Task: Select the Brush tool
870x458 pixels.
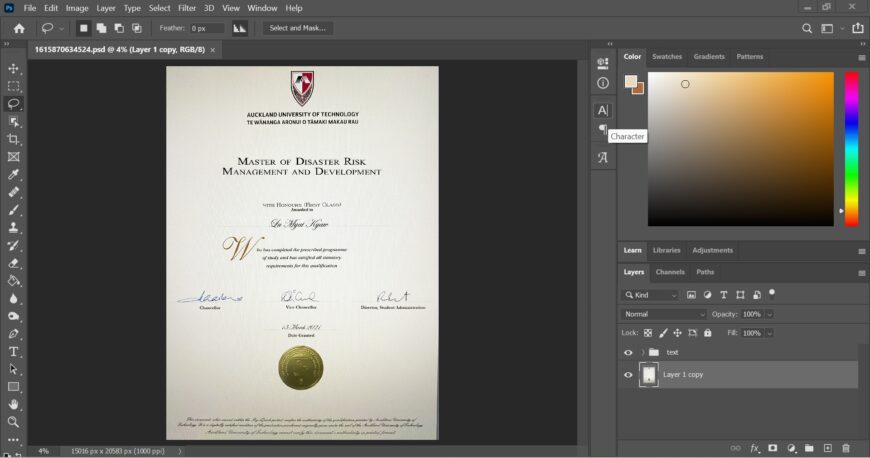Action: 13,210
